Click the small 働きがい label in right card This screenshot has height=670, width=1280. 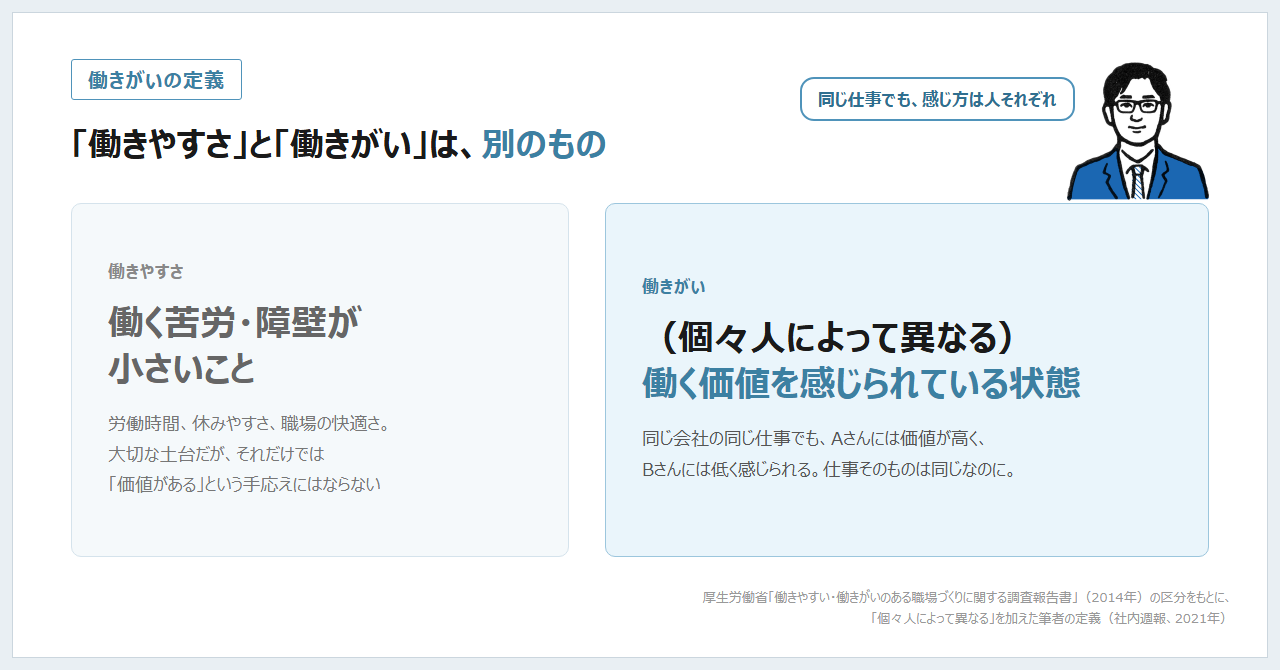tap(674, 286)
